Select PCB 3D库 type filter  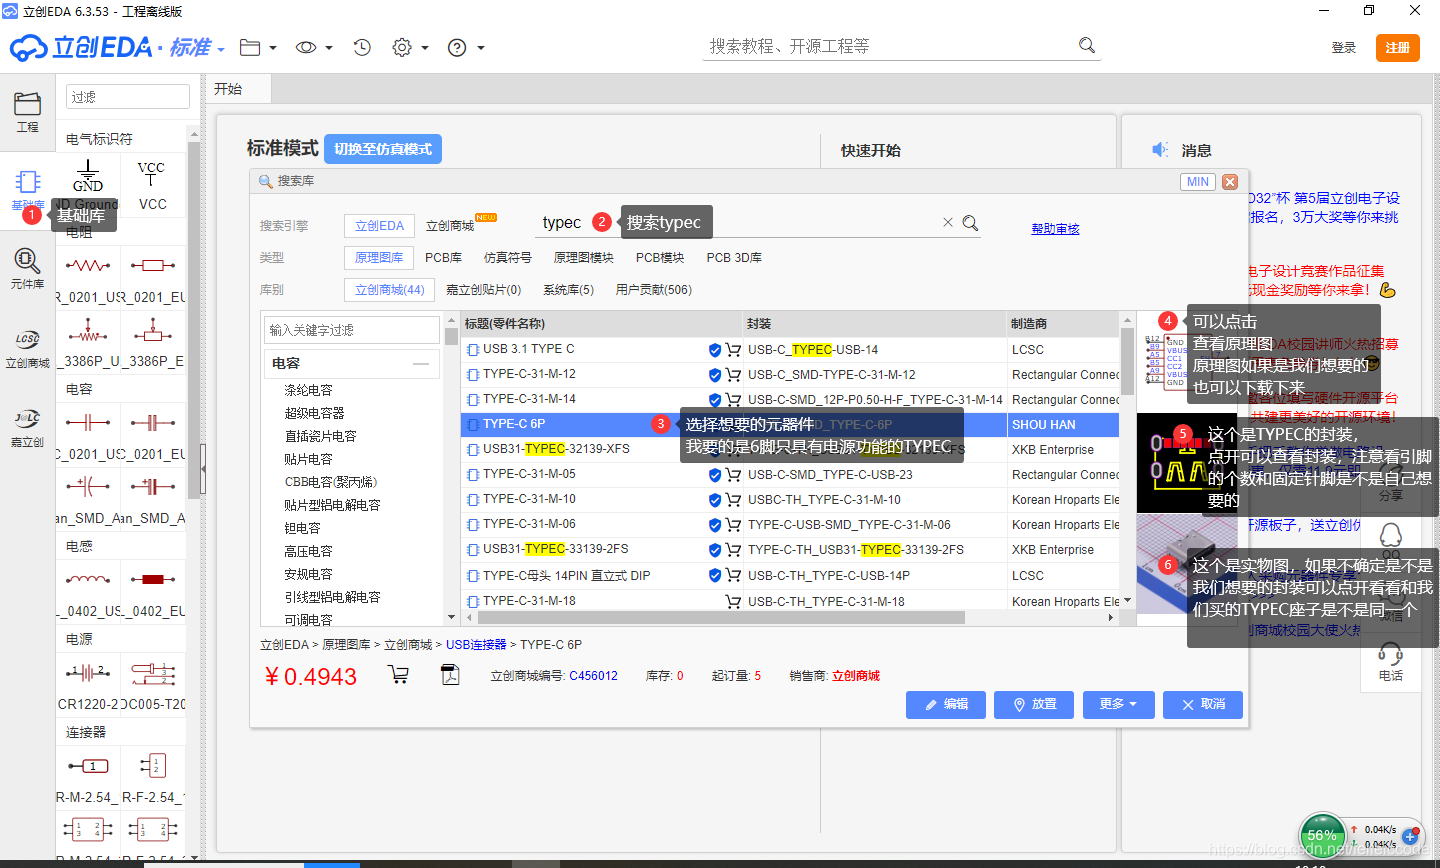[x=734, y=258]
